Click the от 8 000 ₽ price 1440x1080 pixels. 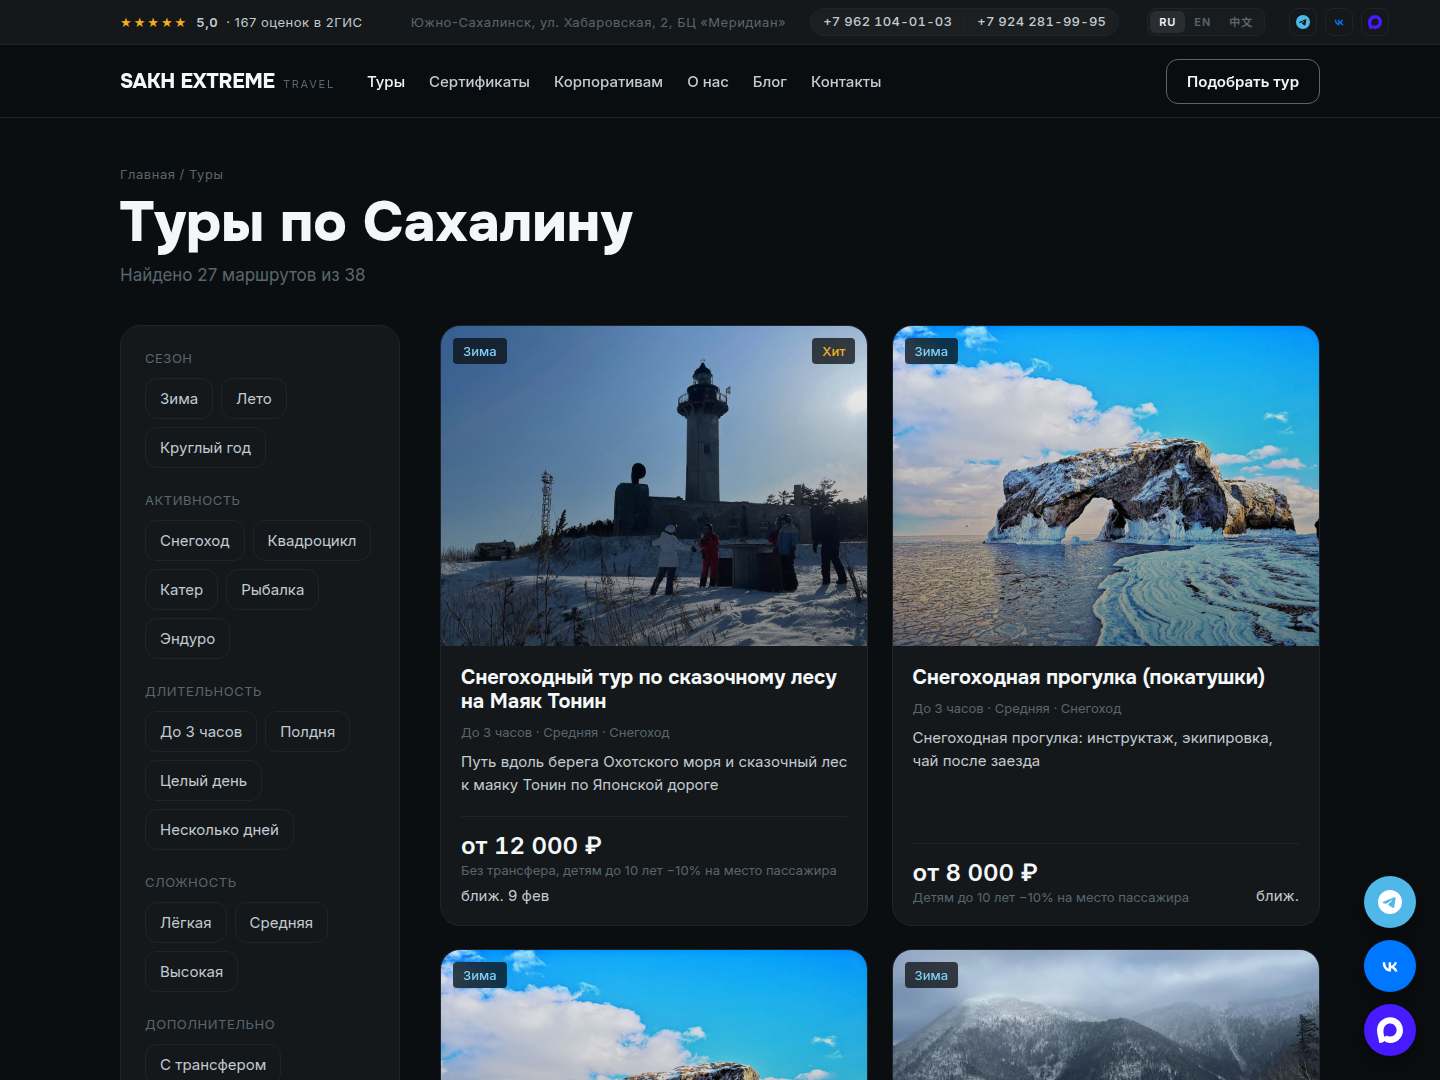click(975, 873)
